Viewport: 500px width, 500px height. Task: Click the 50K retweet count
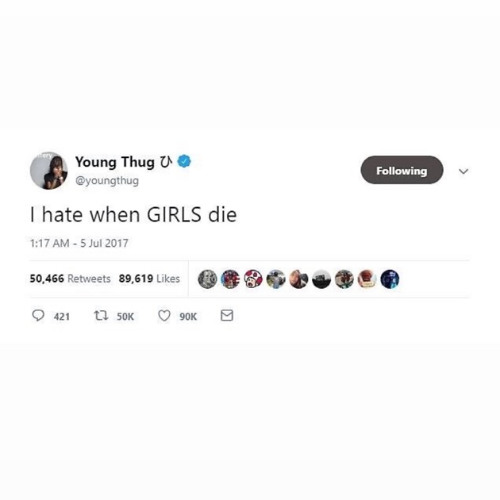pyautogui.click(x=125, y=316)
